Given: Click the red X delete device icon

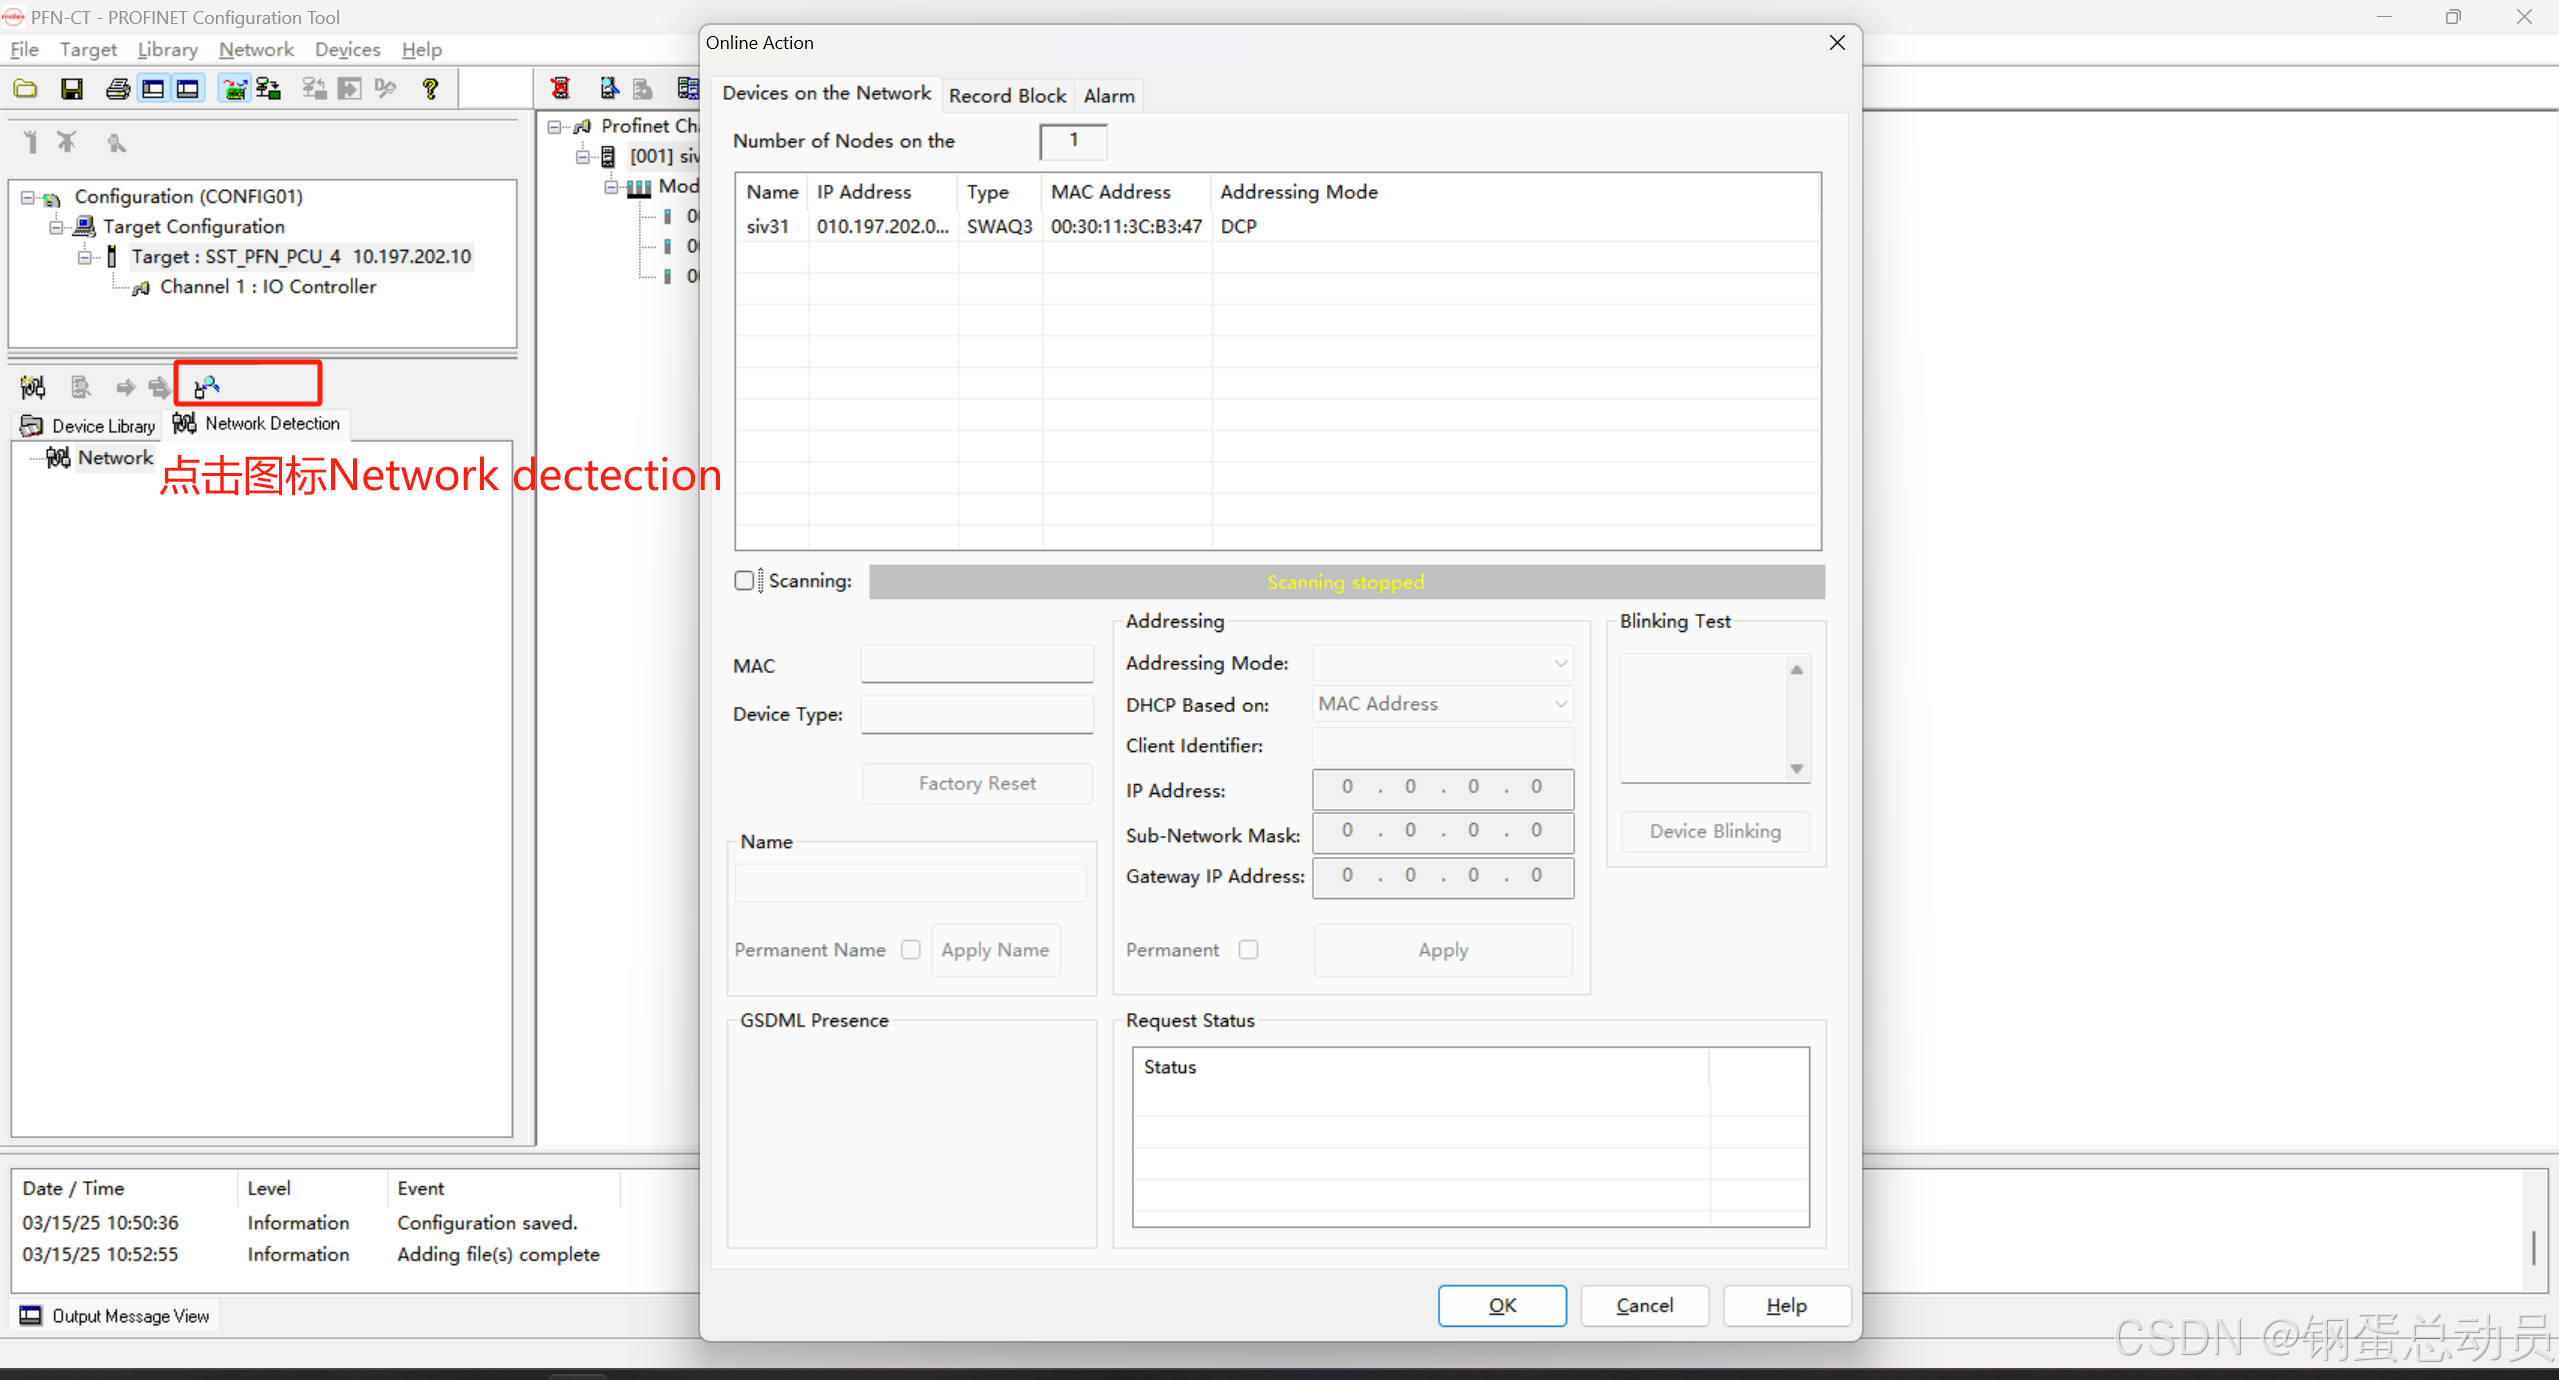Looking at the screenshot, I should [x=560, y=89].
